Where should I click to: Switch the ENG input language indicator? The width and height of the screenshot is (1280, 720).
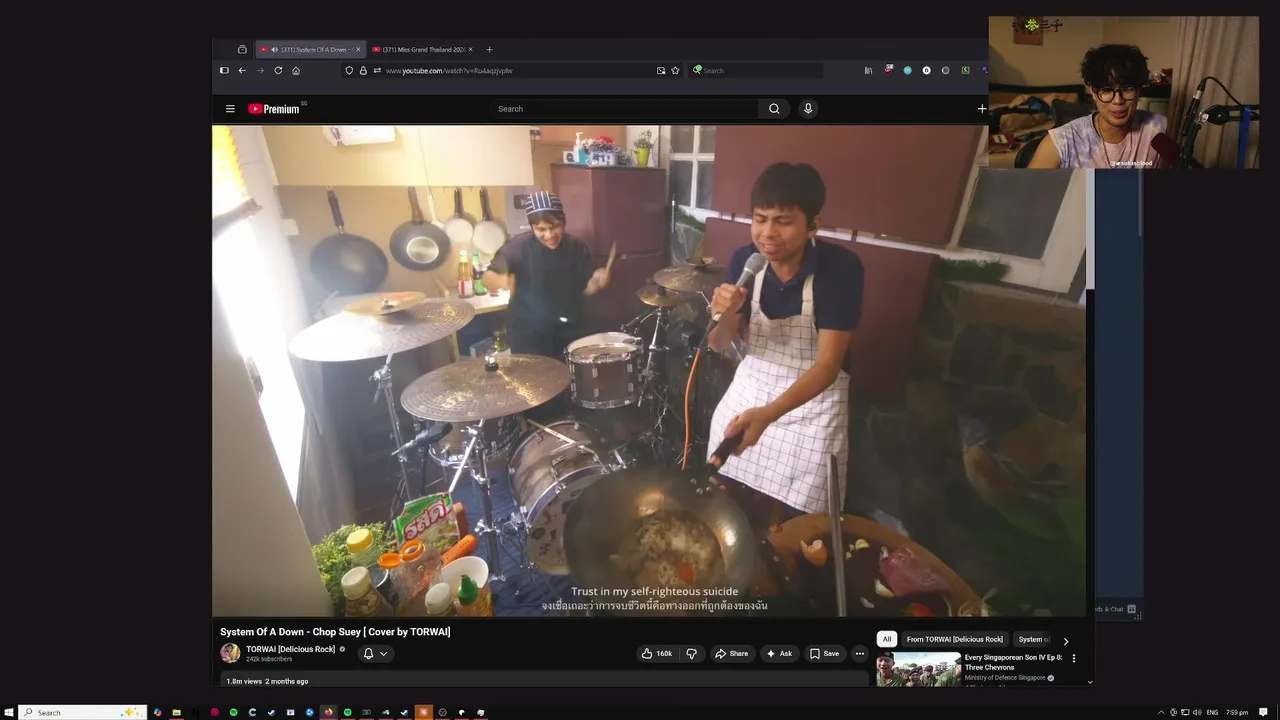coord(1212,712)
